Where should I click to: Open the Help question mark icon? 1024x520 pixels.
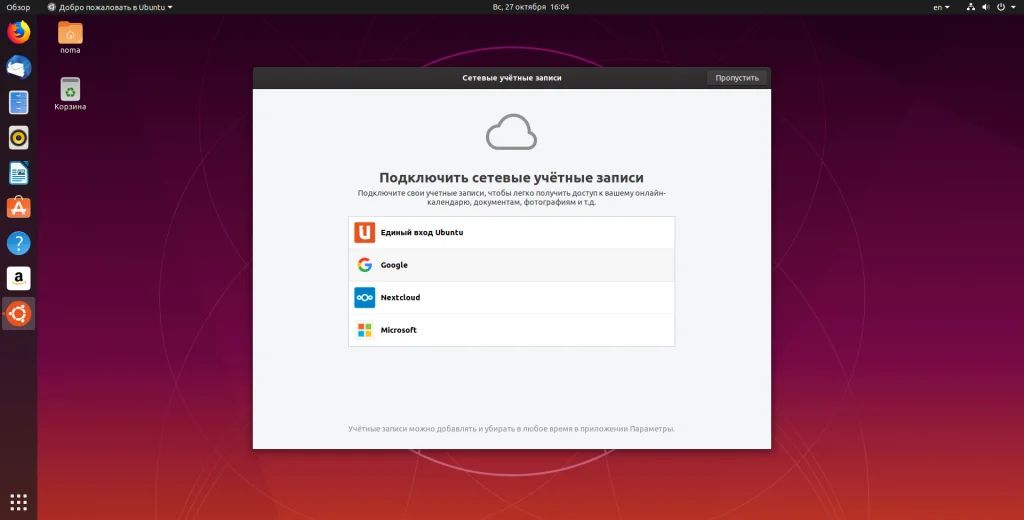tap(18, 243)
